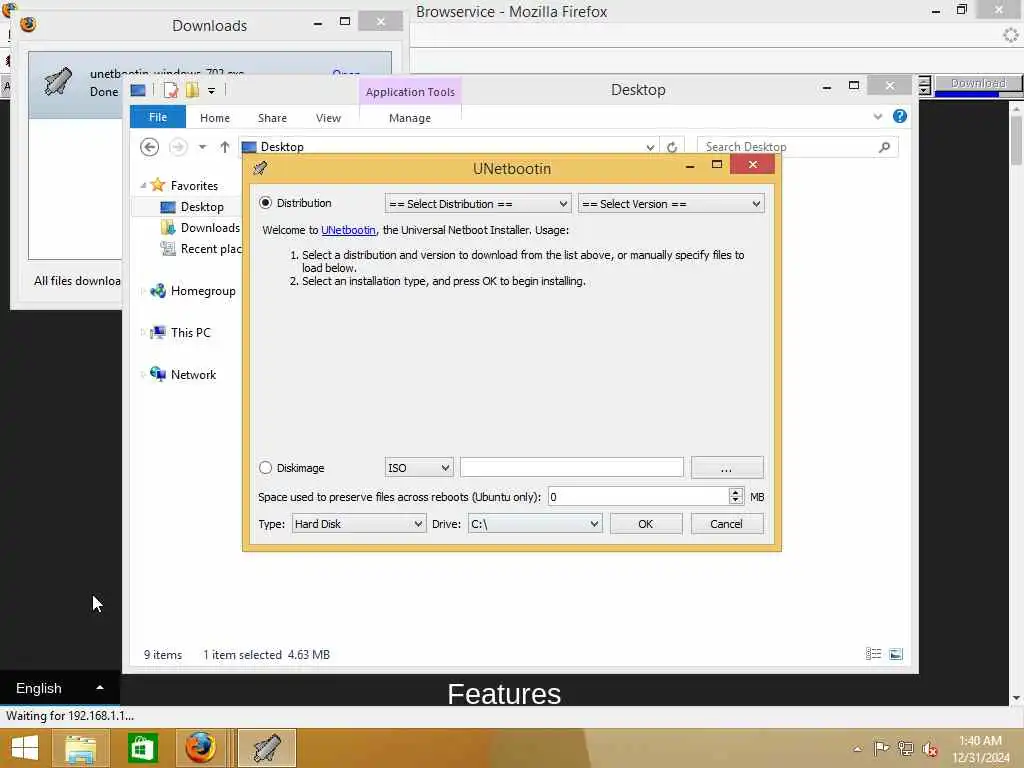
Task: Open the File menu in Explorer
Action: click(158, 118)
